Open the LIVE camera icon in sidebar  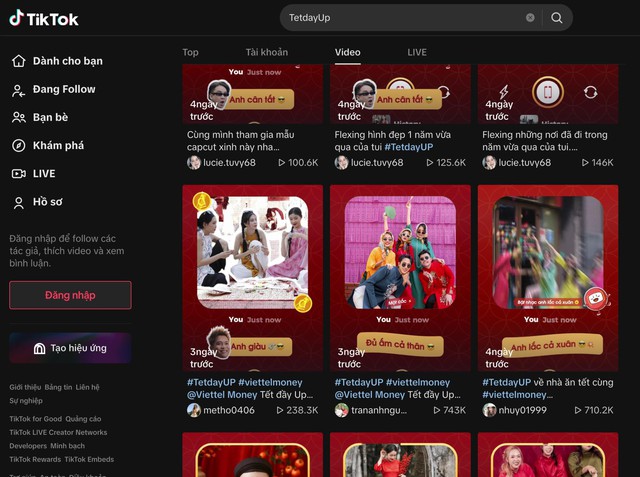pyautogui.click(x=18, y=174)
